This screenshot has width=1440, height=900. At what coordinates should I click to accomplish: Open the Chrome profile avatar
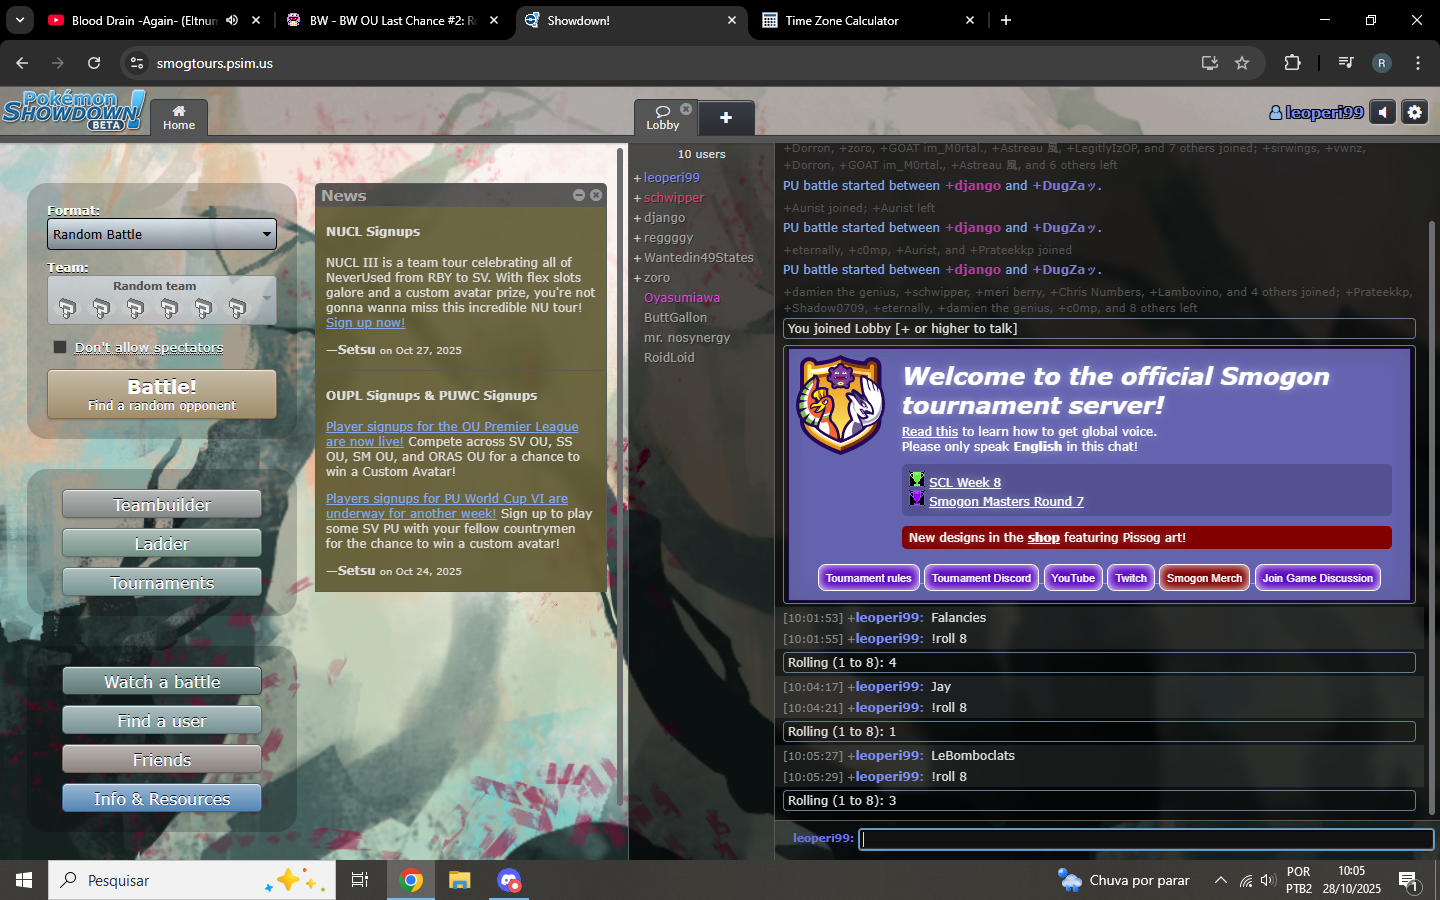[1382, 63]
